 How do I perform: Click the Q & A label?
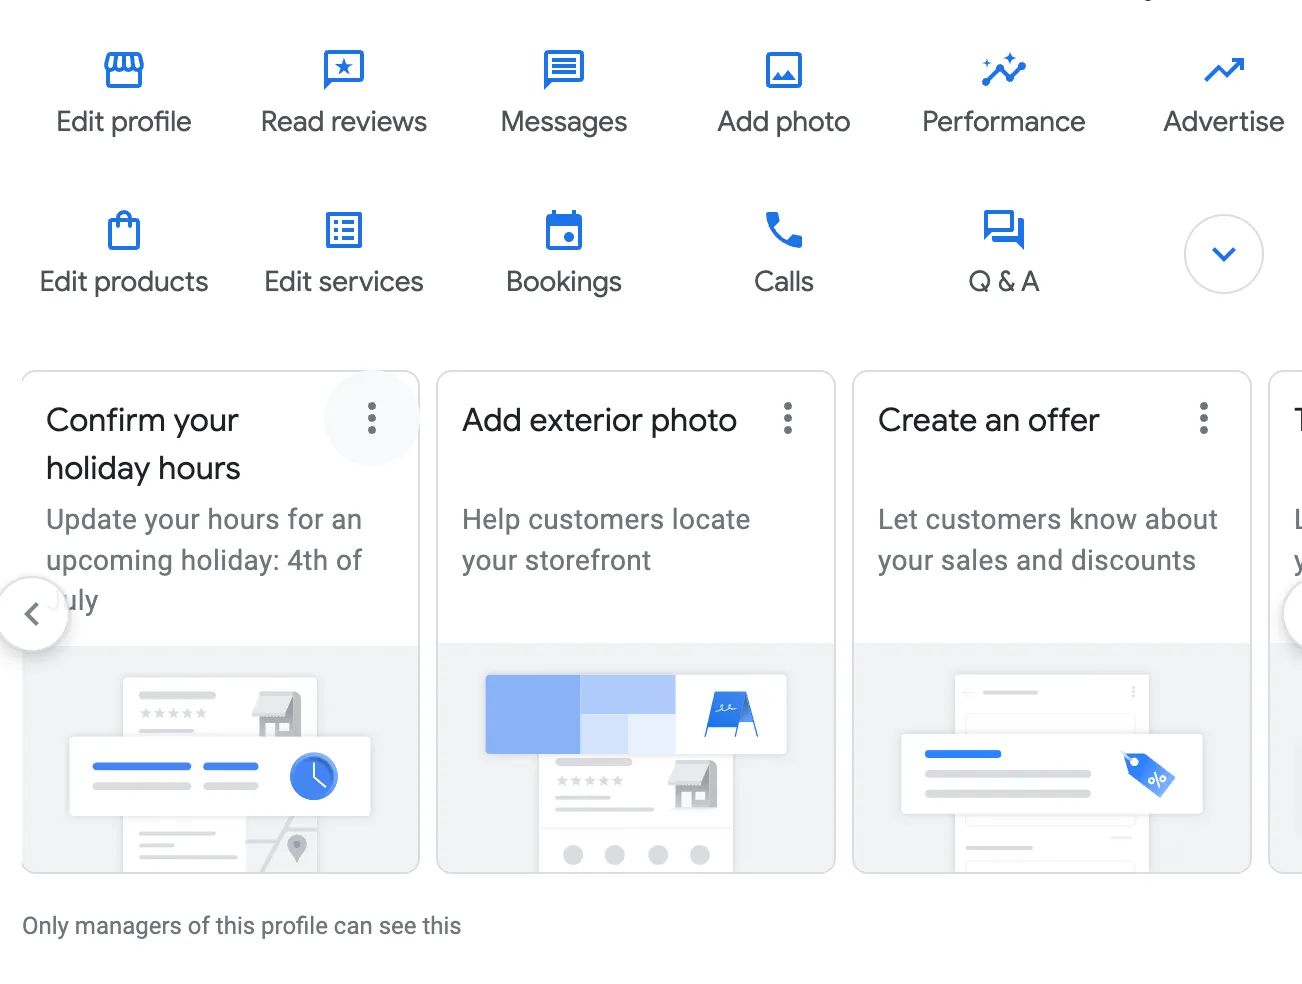1004,282
